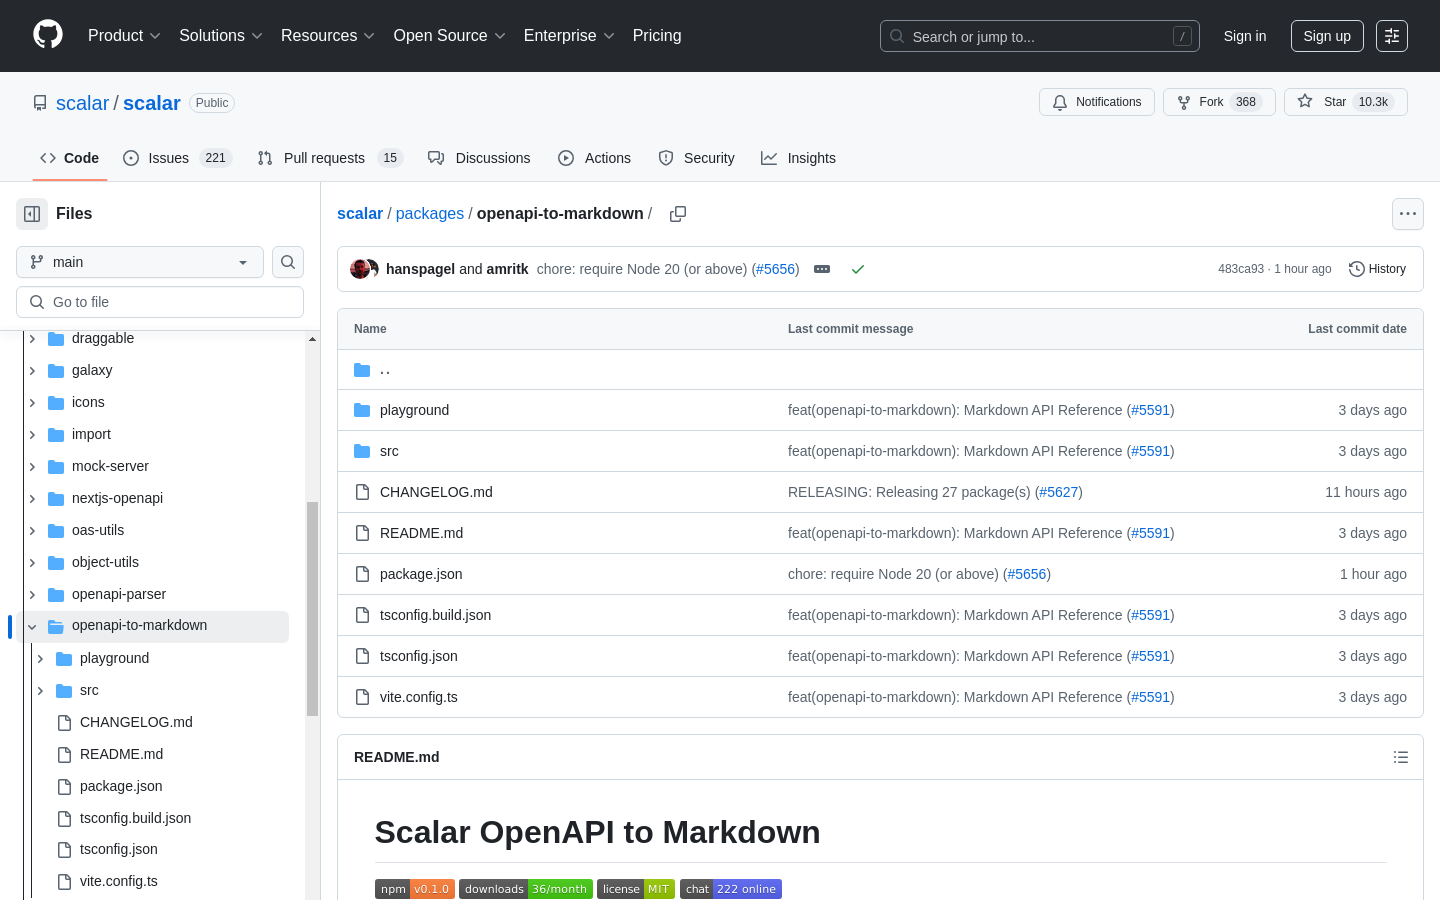View commit History
This screenshot has height=900, width=1440.
click(x=1377, y=269)
